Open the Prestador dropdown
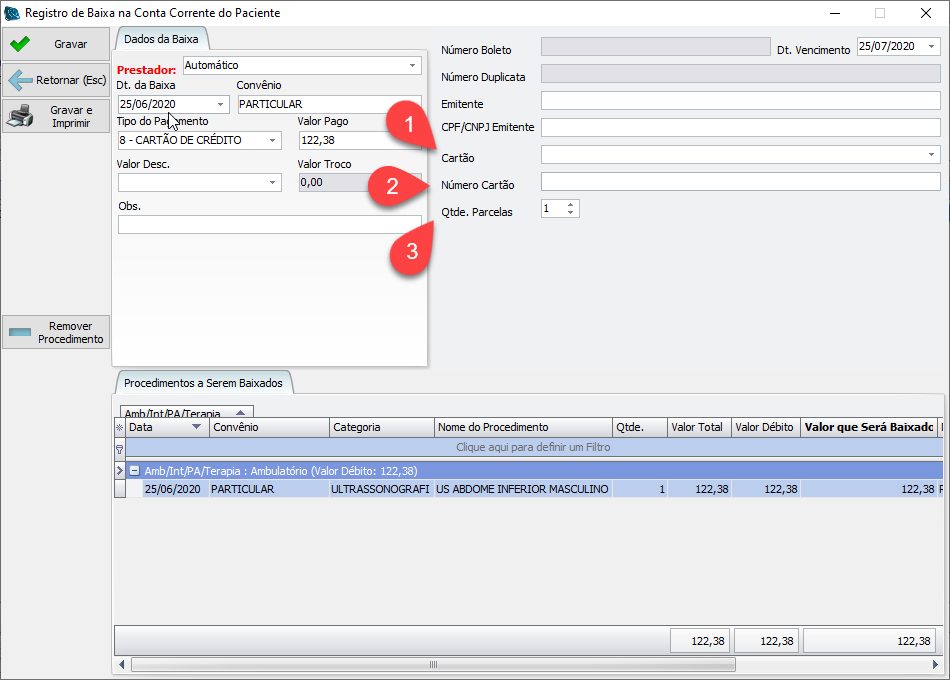Image resolution: width=950 pixels, height=680 pixels. [x=413, y=66]
